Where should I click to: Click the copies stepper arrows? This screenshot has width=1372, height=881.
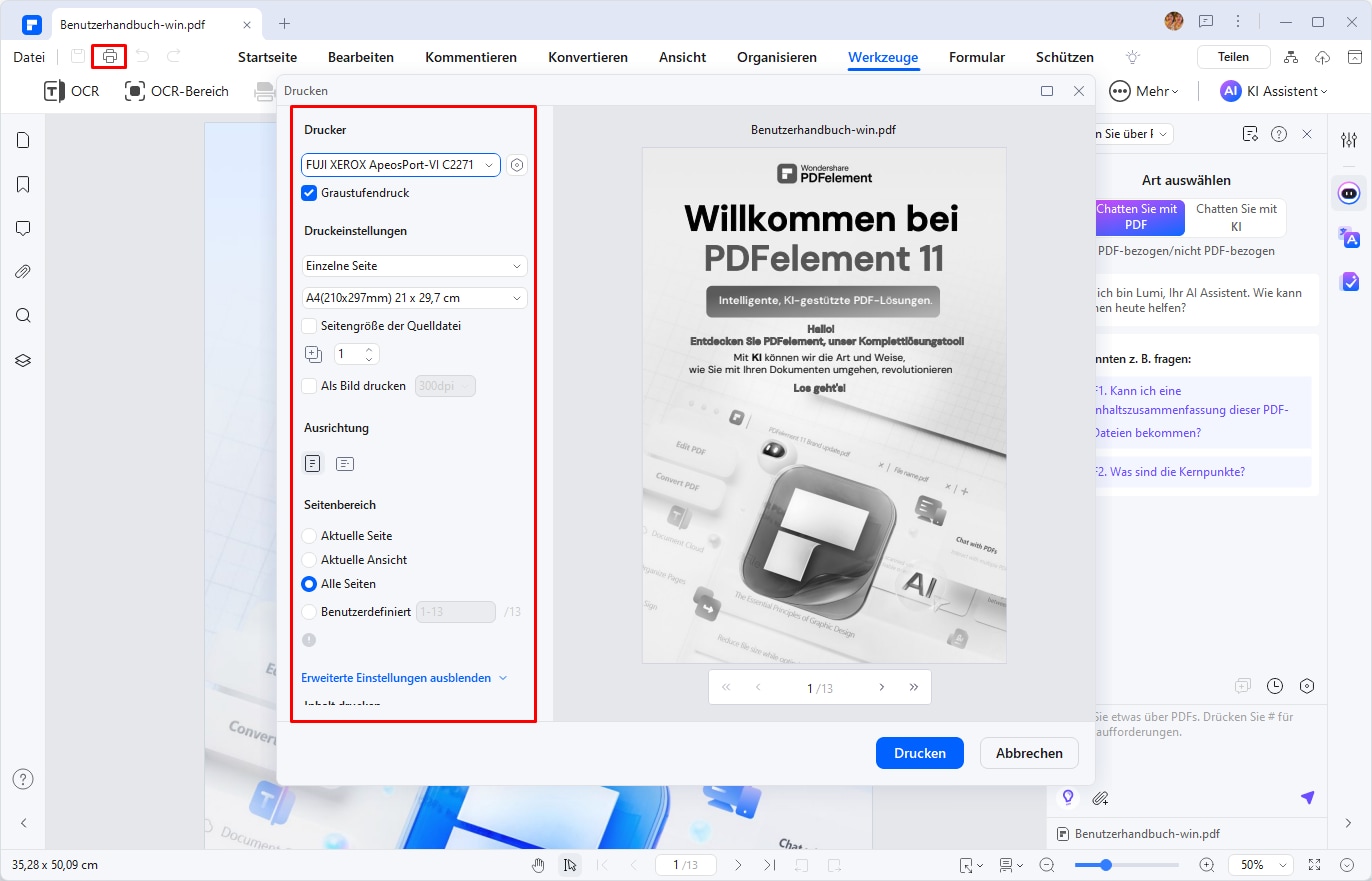pos(369,354)
